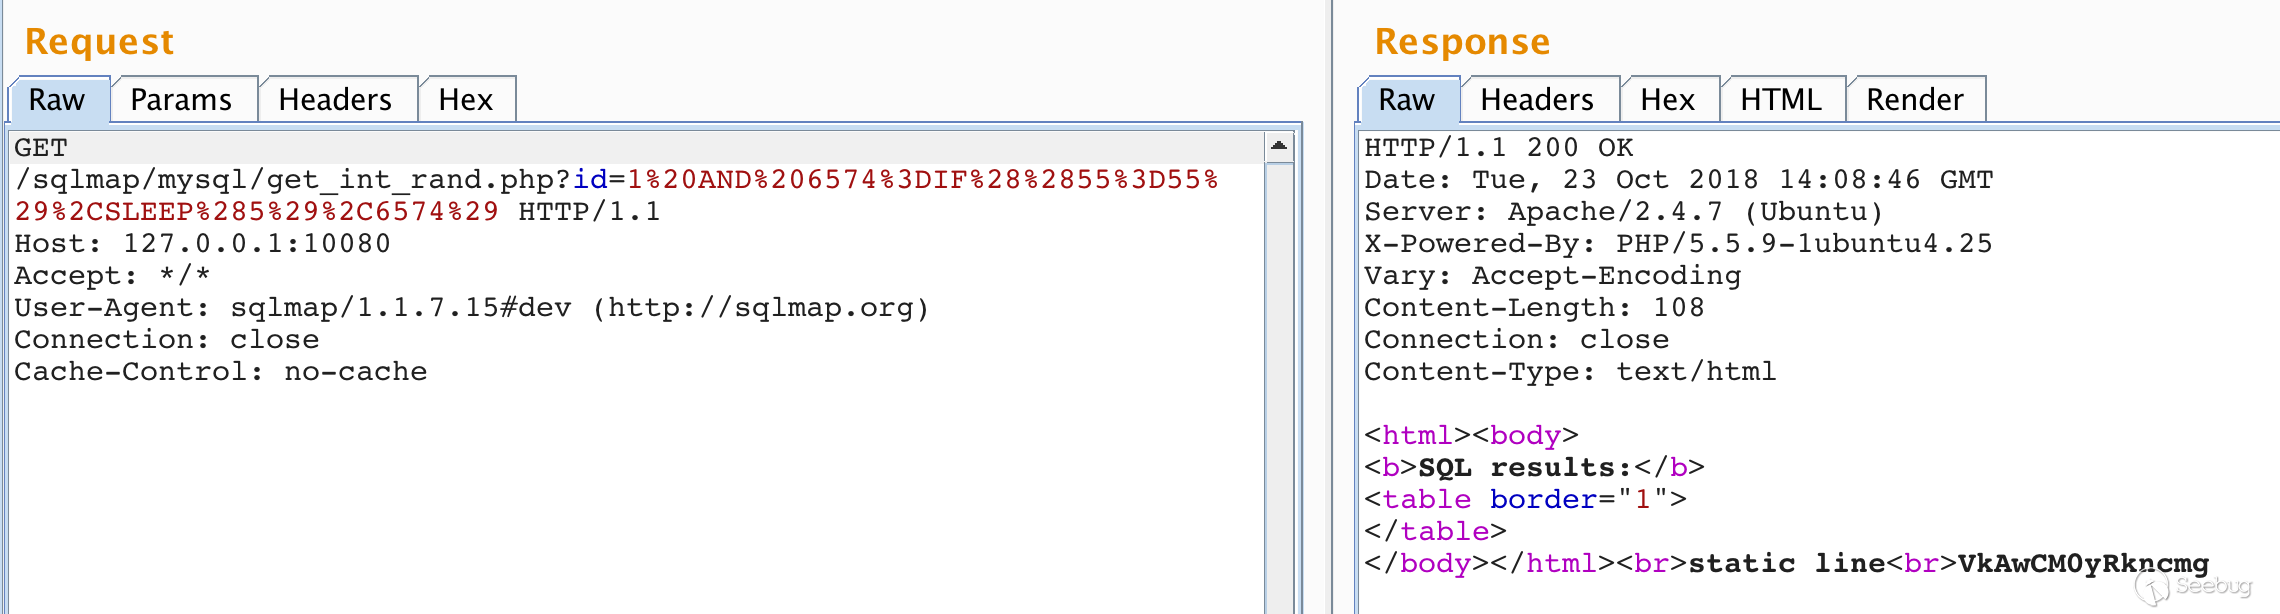The height and width of the screenshot is (614, 2280).
Task: Click the User-Agent sqlmap line in request
Action: coord(471,308)
